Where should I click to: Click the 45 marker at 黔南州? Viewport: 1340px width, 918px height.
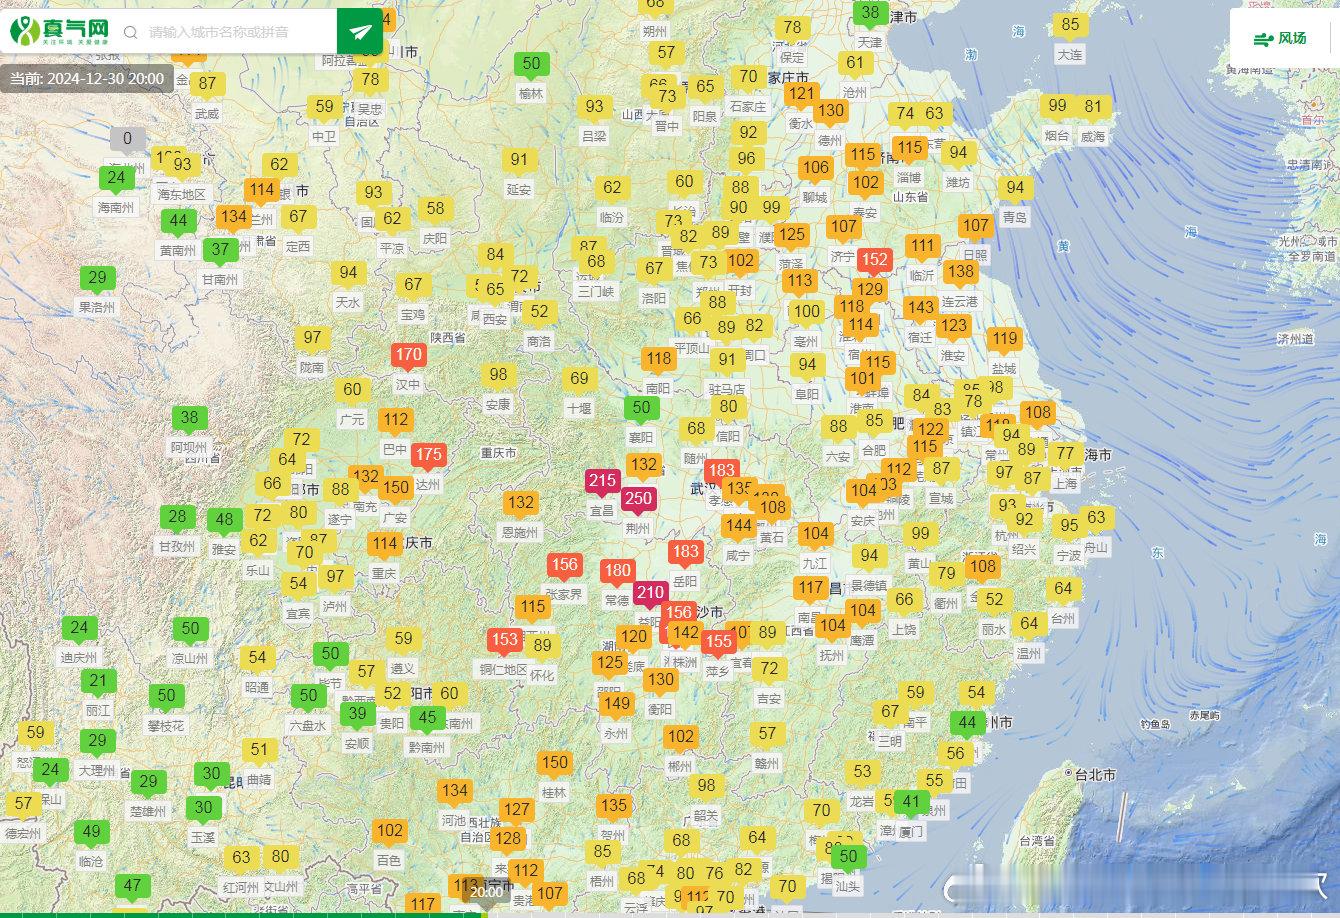click(x=427, y=717)
